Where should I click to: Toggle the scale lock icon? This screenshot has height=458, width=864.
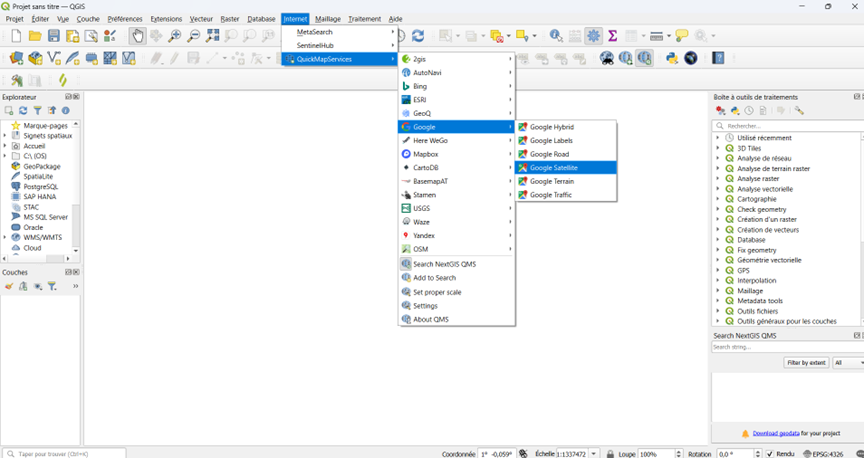(610, 453)
